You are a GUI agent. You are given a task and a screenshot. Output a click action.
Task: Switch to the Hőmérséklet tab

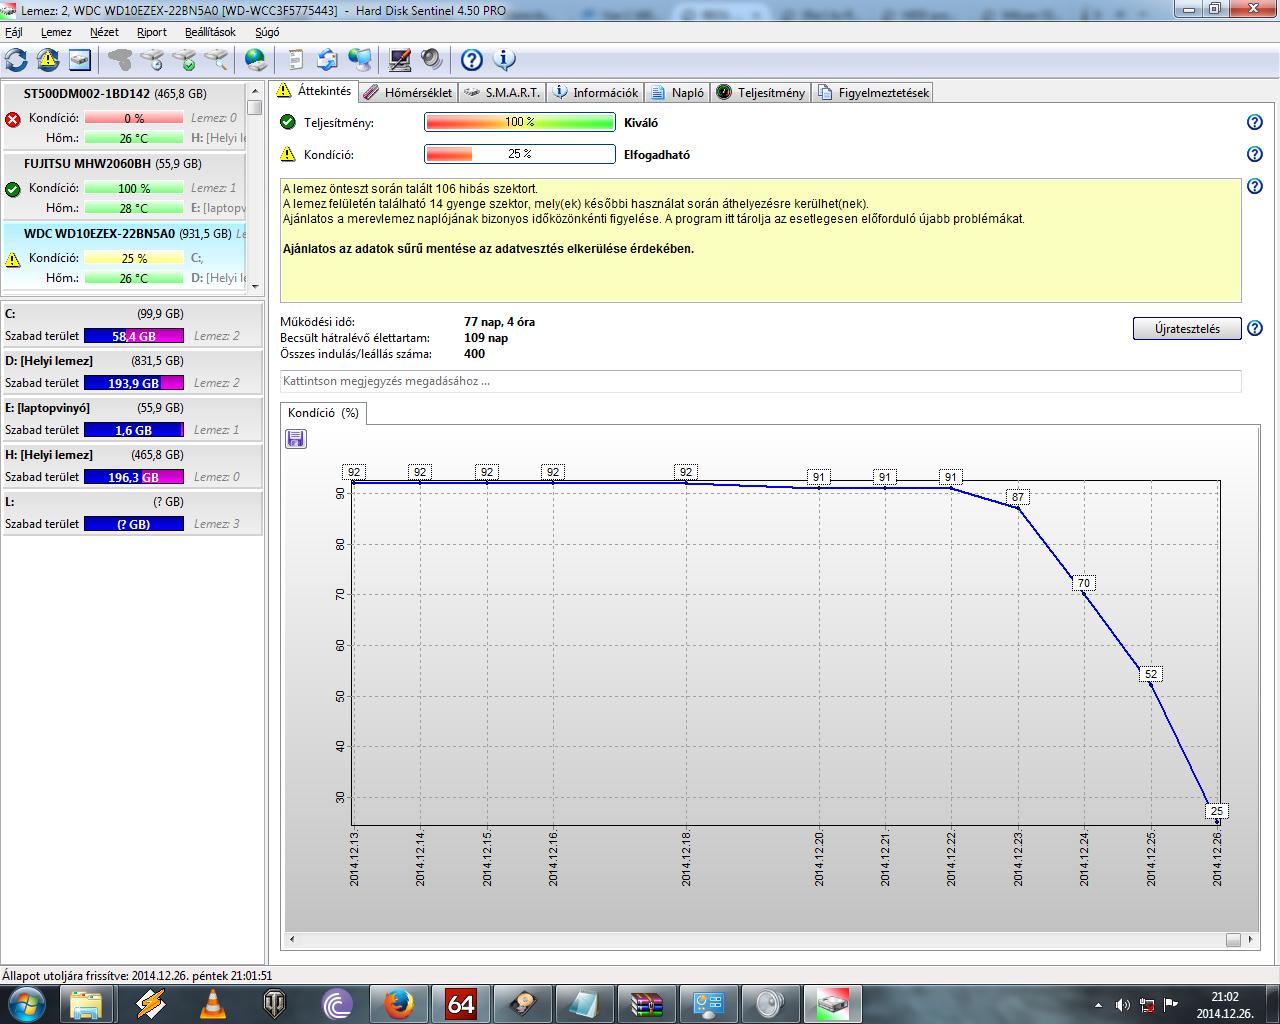point(408,92)
